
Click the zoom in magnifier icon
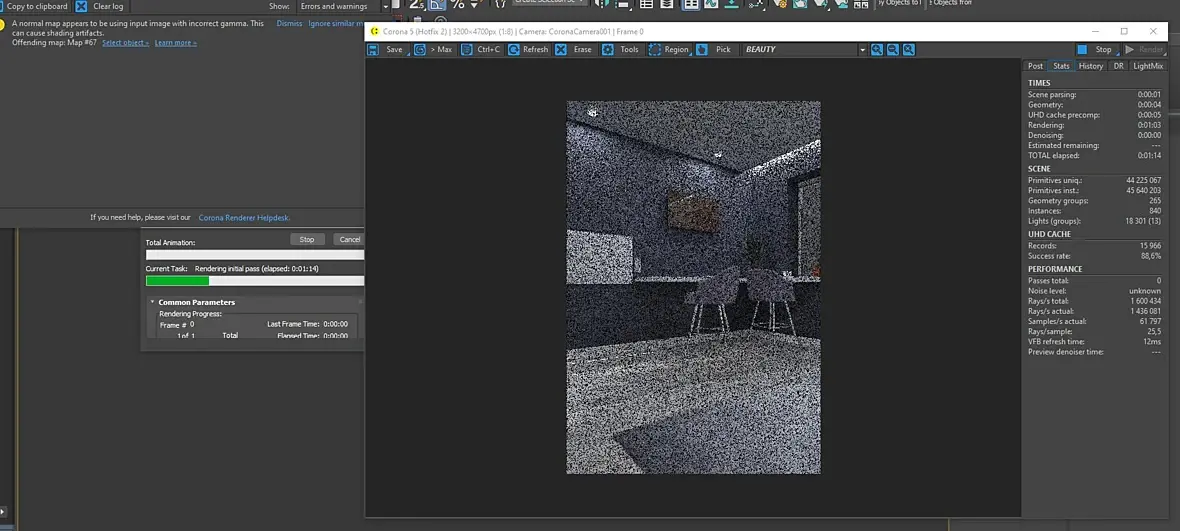pos(877,50)
